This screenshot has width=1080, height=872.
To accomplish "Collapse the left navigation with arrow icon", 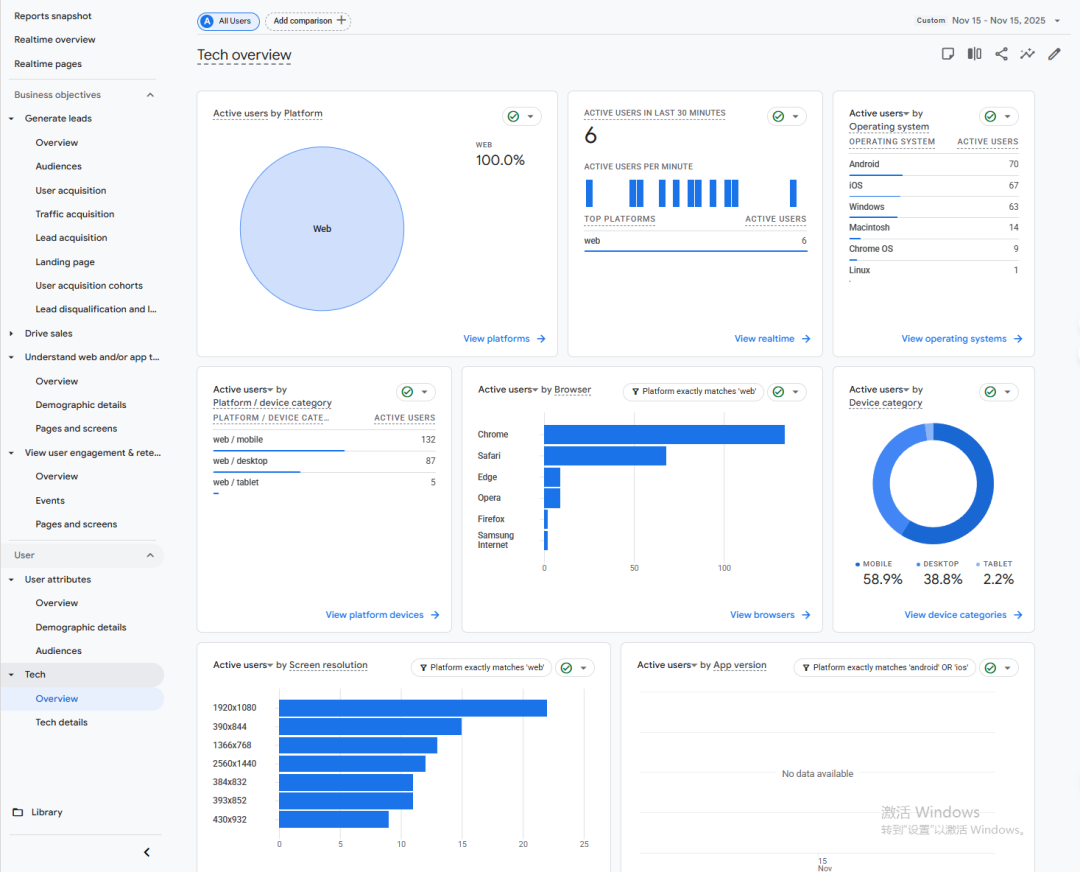I will tap(147, 852).
